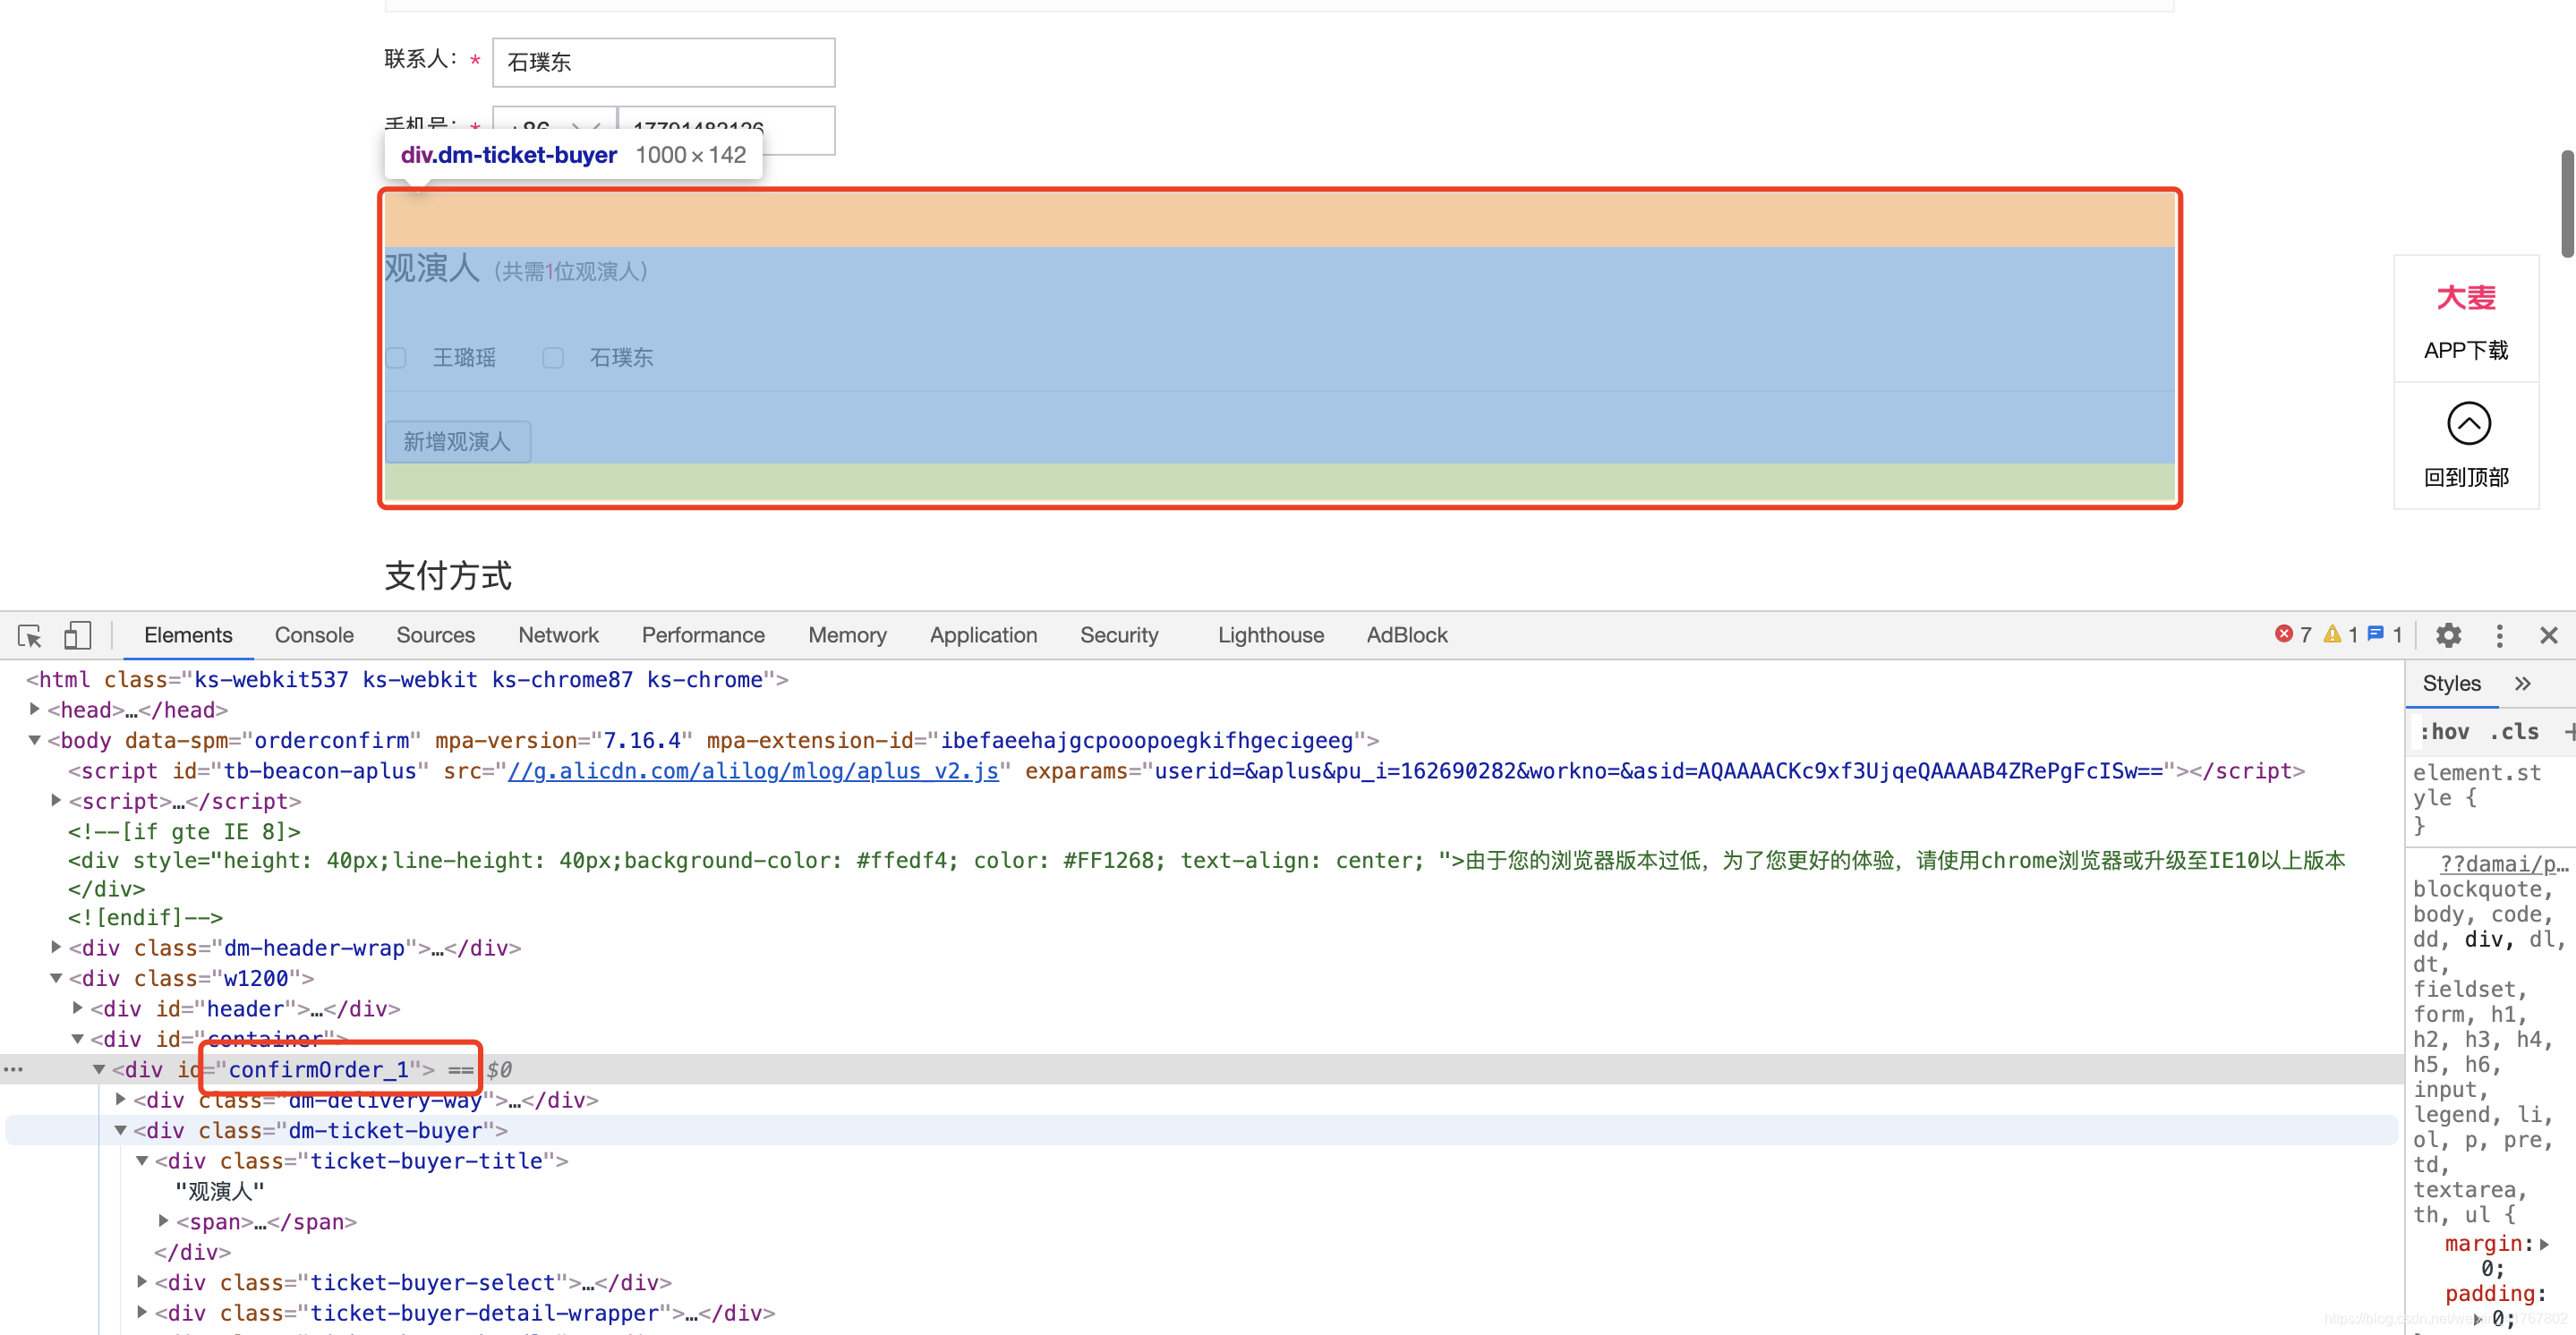Expand the head element node
The image size is (2576, 1335).
pos(35,709)
